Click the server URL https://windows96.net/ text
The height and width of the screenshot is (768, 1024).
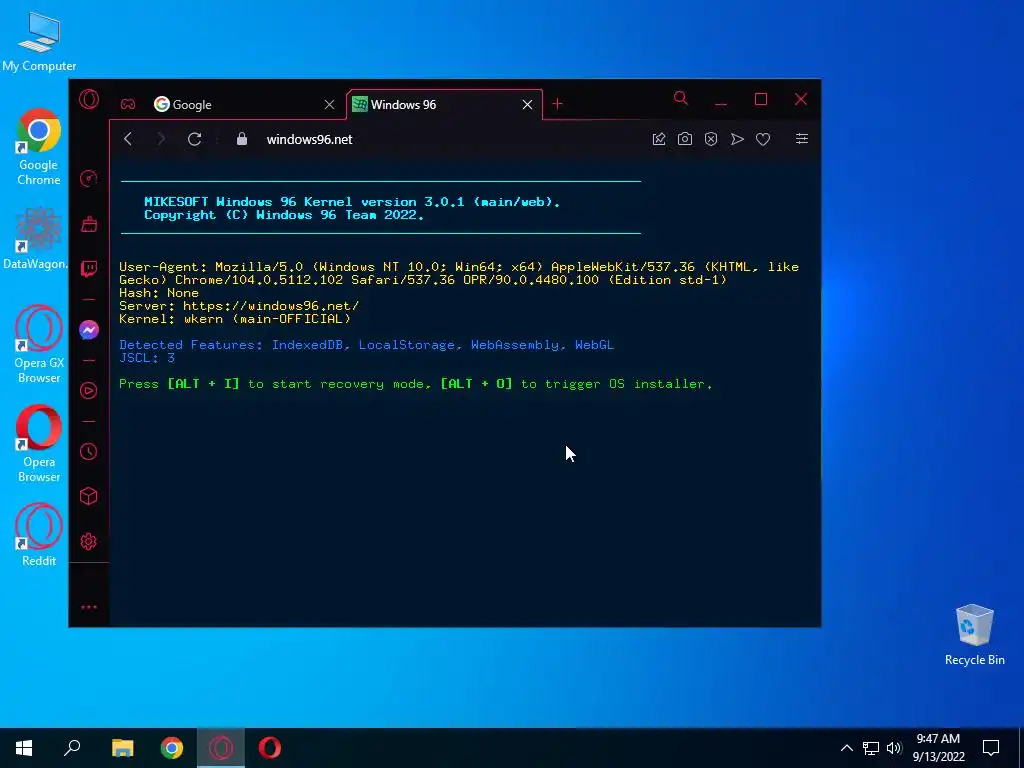pyautogui.click(x=271, y=306)
